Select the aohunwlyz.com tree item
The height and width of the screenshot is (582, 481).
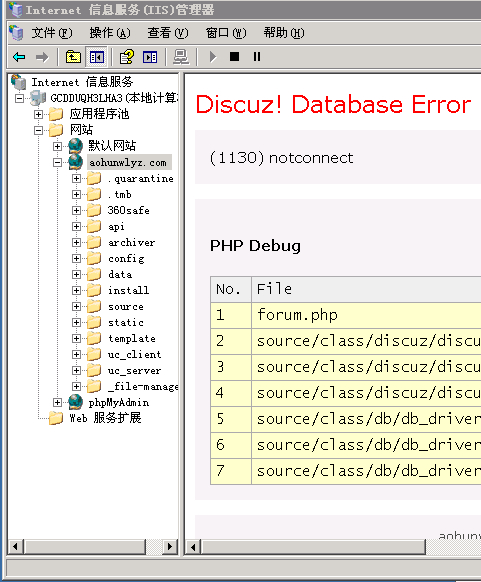tap(129, 162)
